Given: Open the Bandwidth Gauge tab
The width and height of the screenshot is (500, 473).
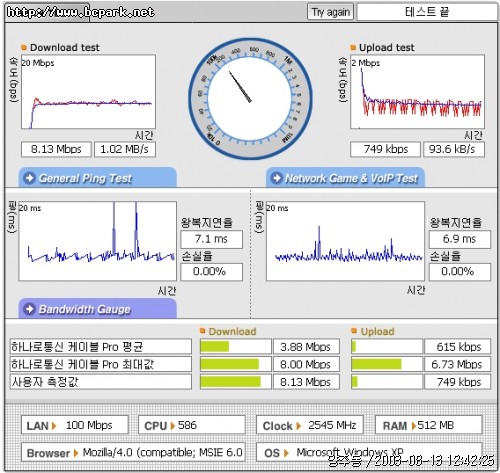Looking at the screenshot, I should [x=97, y=309].
